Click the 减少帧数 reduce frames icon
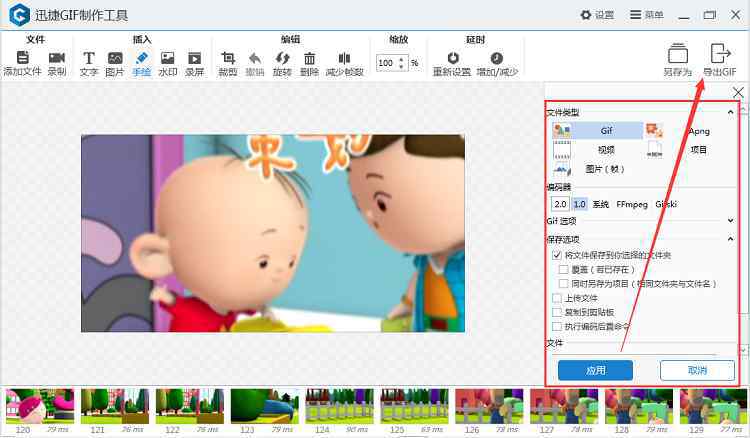Viewport: 750px width, 438px height. pos(344,58)
